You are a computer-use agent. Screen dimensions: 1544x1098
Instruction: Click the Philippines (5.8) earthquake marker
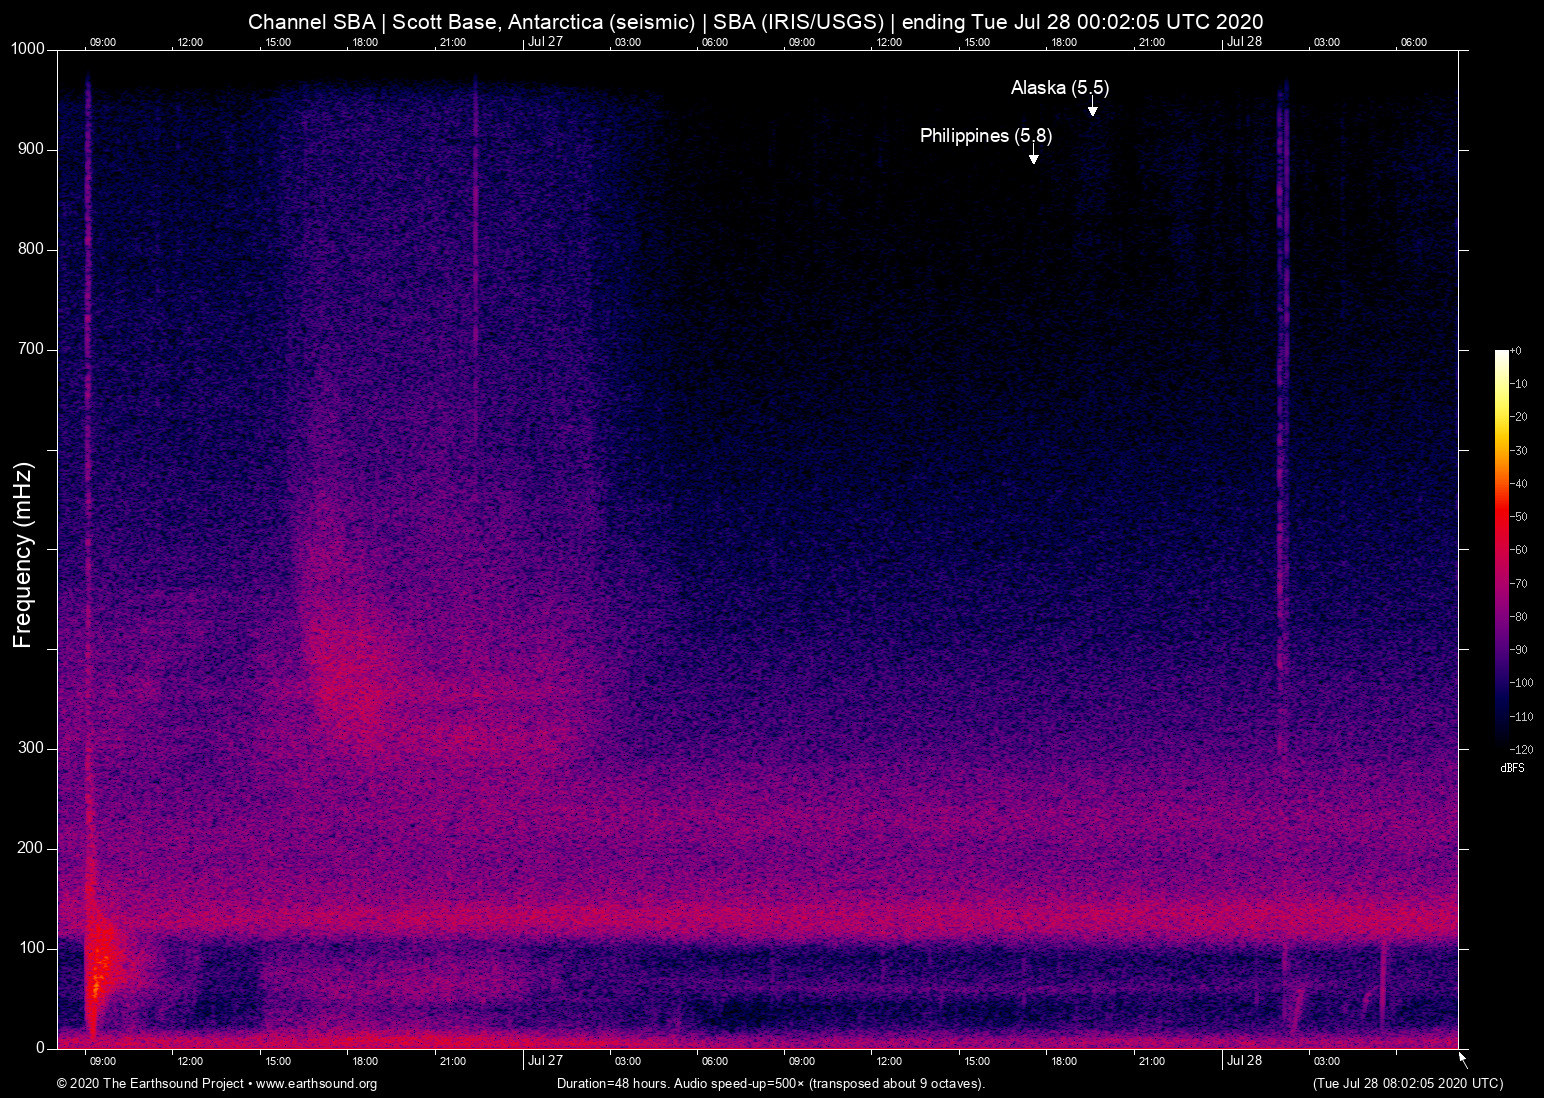point(985,136)
